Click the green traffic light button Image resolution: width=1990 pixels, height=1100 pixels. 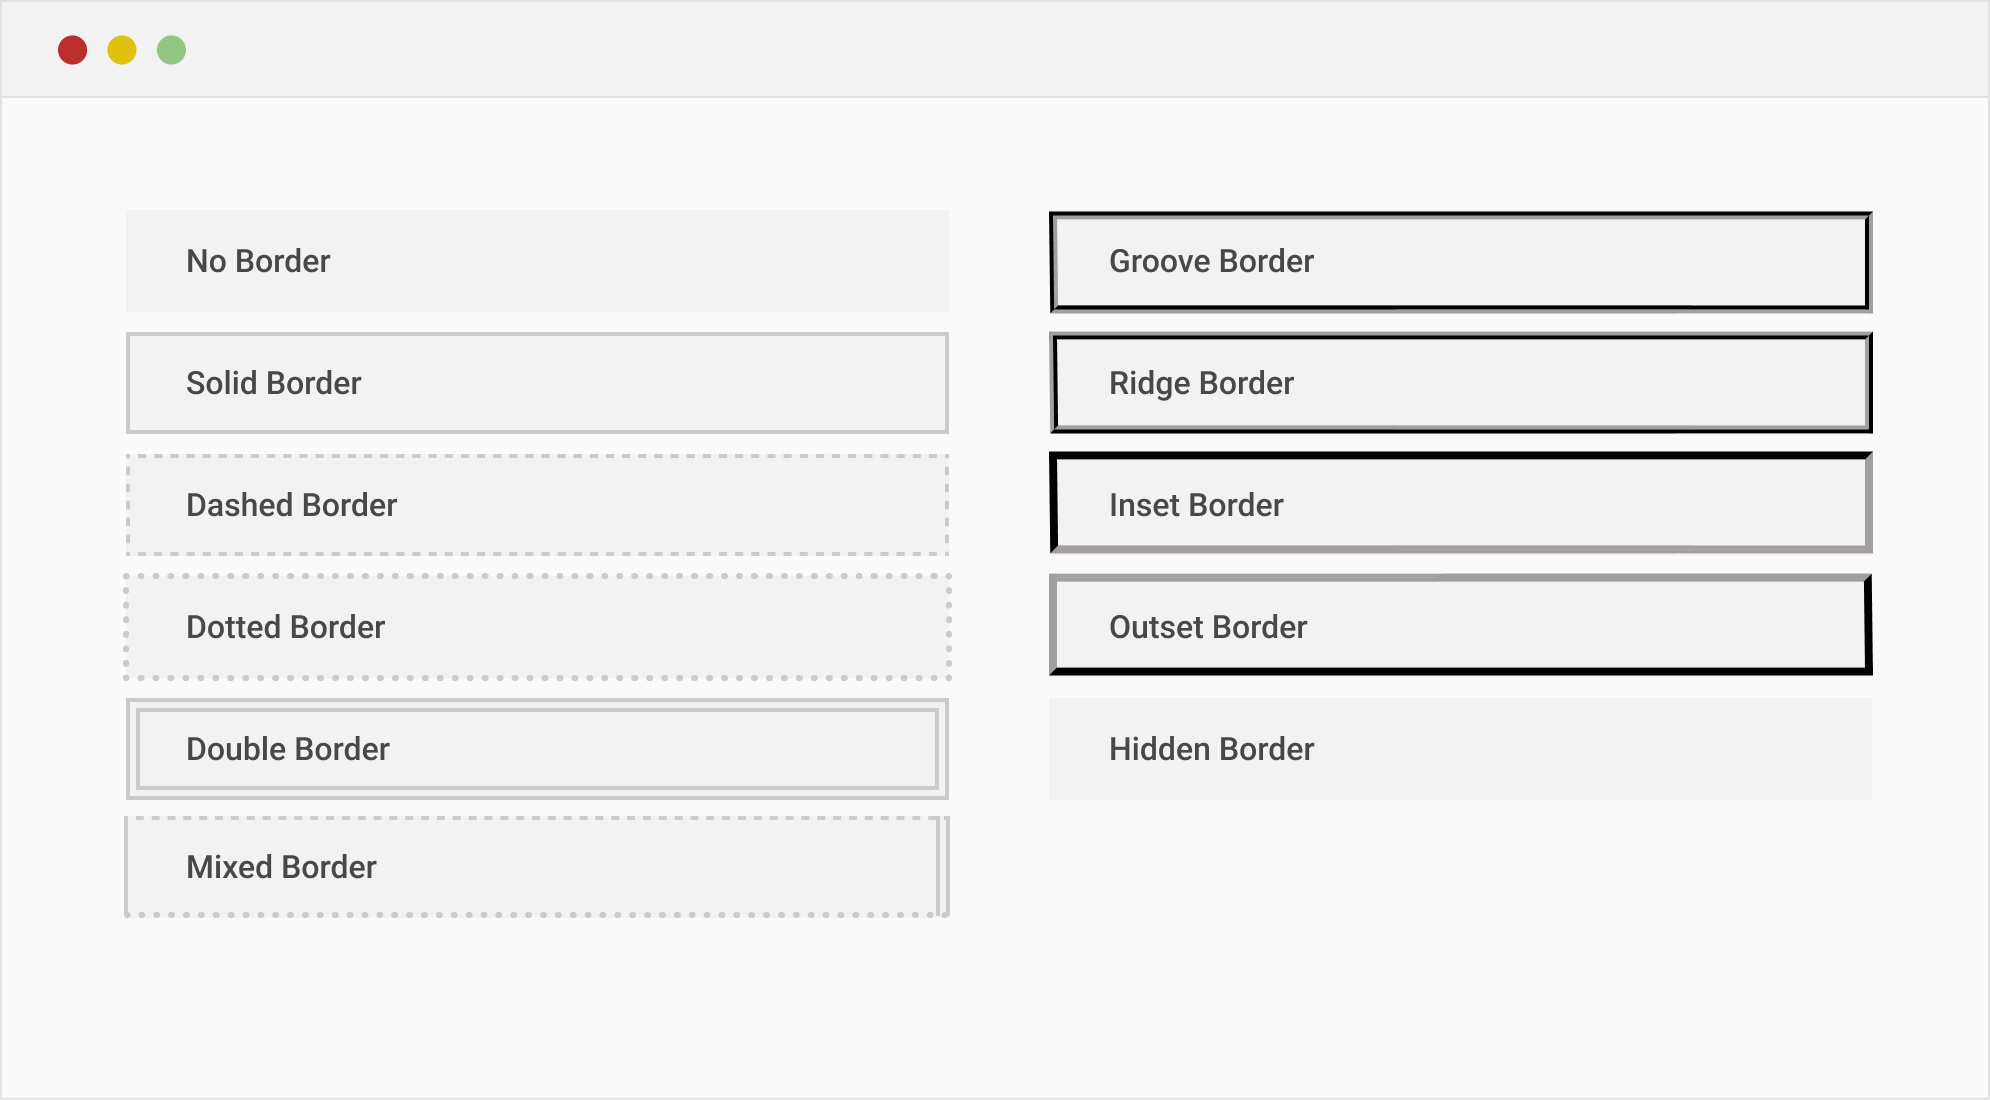click(171, 48)
